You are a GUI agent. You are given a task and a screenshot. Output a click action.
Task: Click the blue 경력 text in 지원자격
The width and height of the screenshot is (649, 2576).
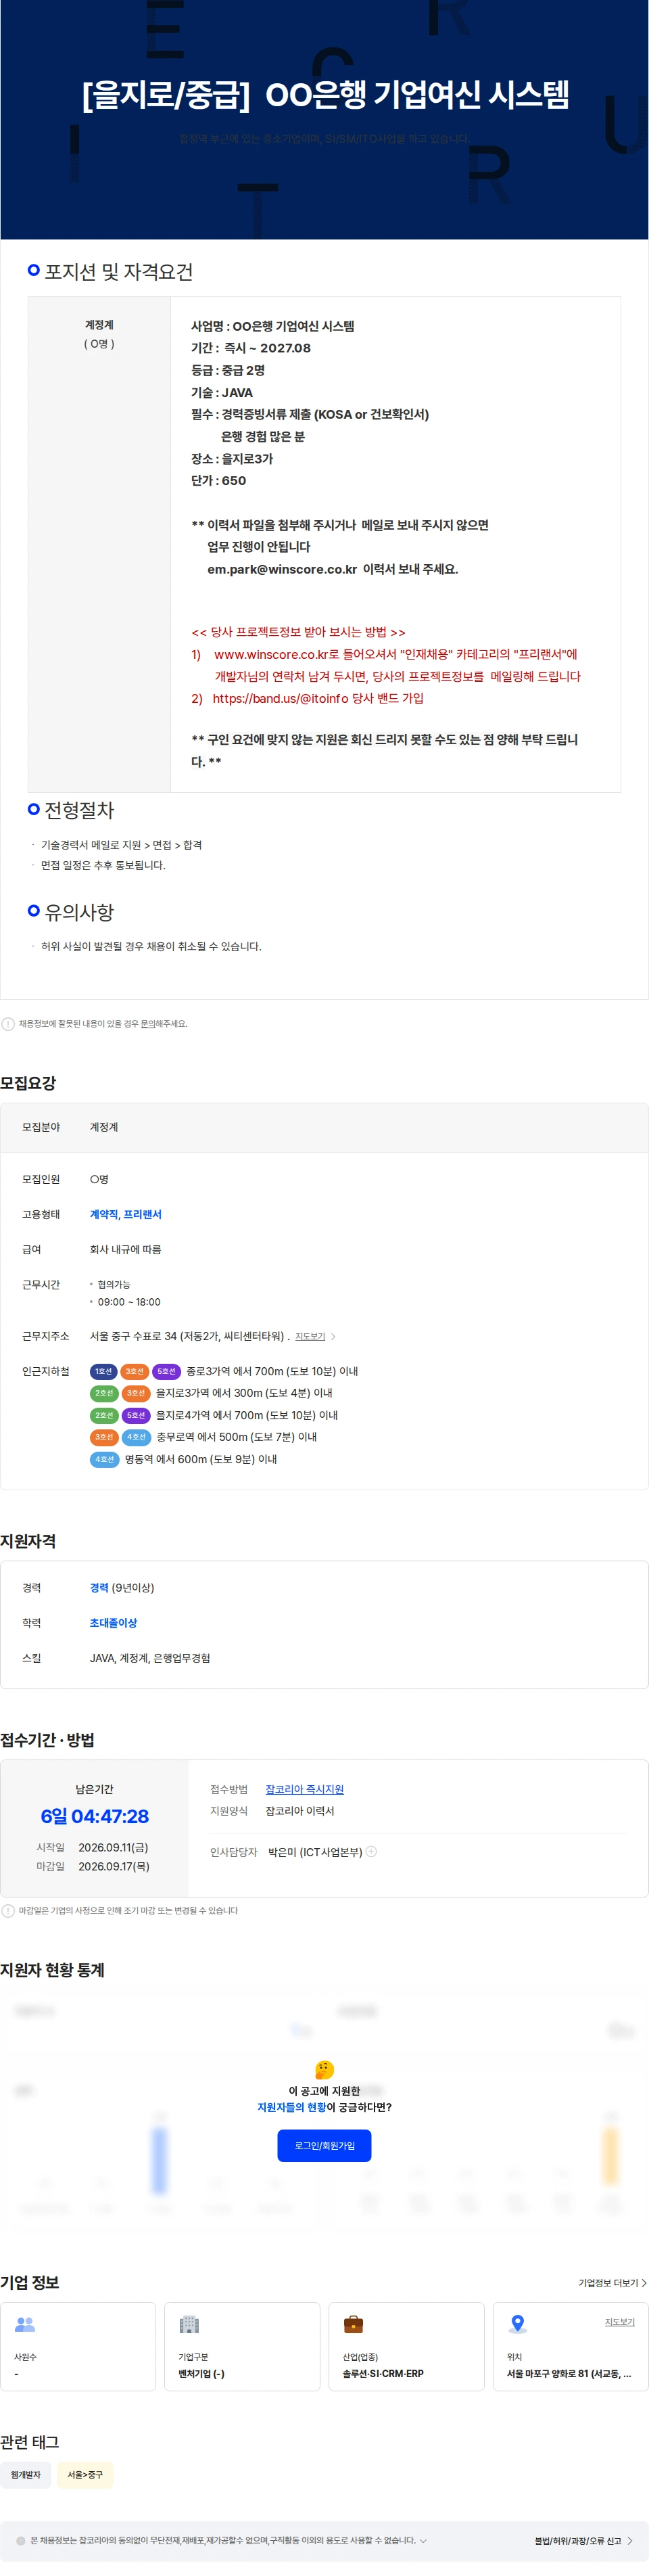coord(99,1588)
